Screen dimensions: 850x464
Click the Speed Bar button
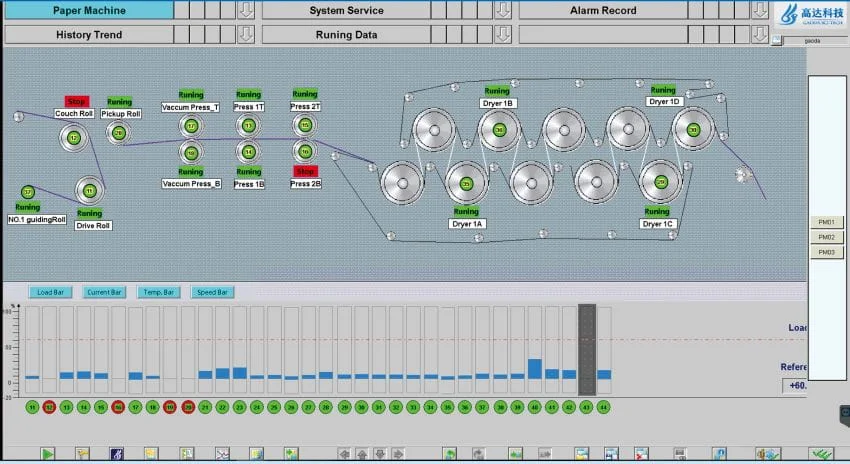tap(212, 292)
